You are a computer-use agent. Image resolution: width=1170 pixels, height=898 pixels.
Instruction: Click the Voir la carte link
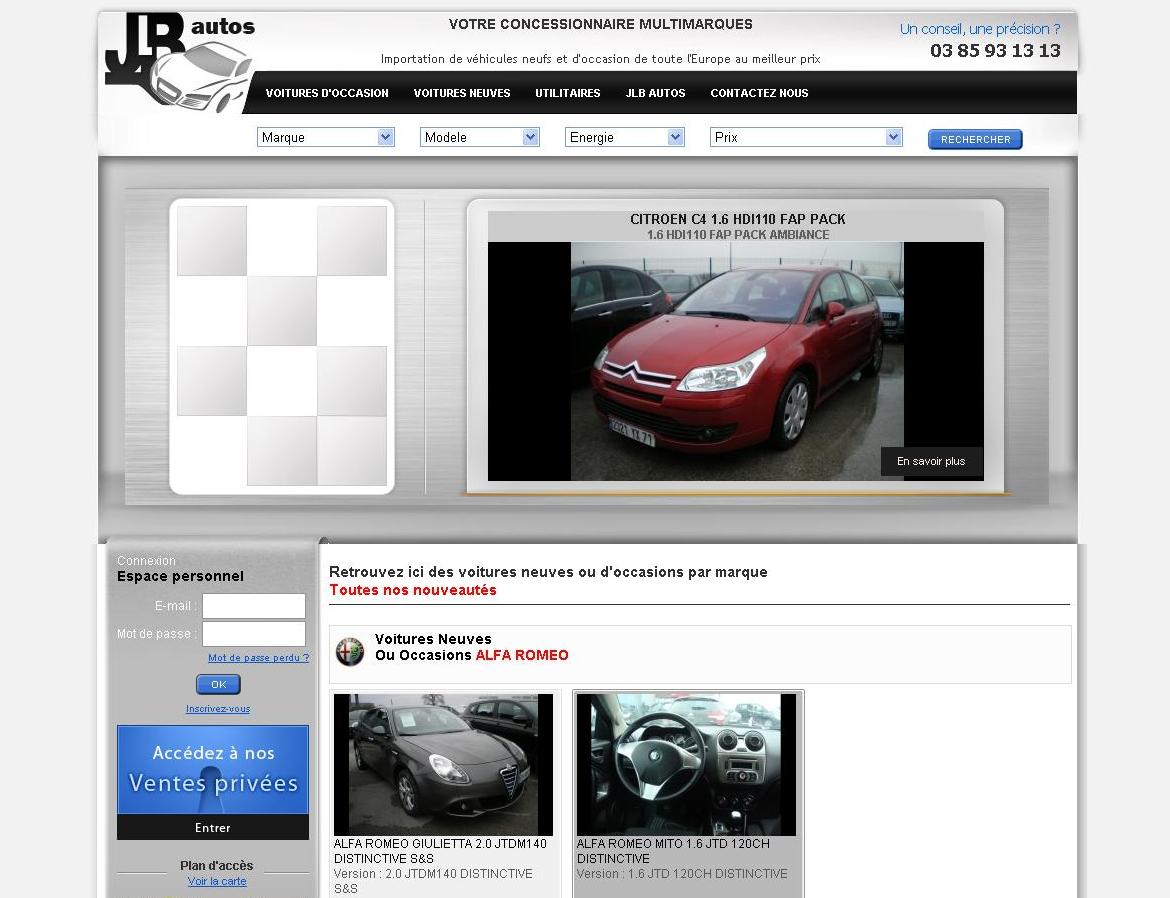pos(217,881)
